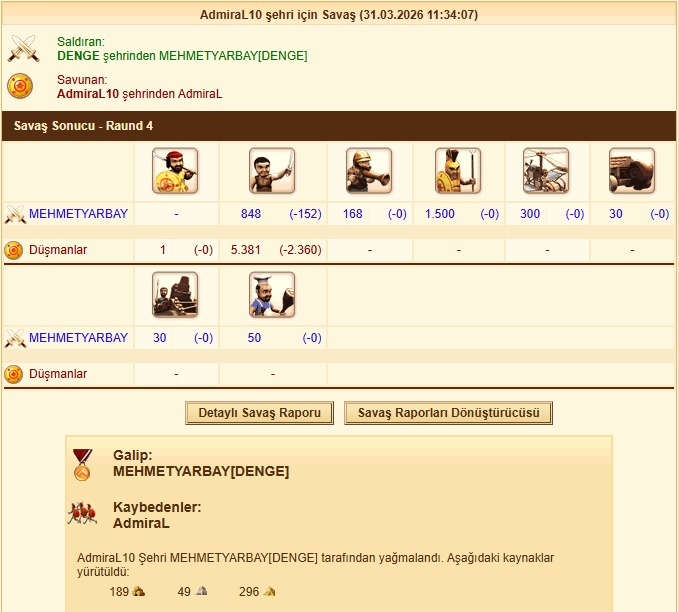This screenshot has width=679, height=612.
Task: Click the looted sulphur amount 296
Action: click(x=249, y=592)
